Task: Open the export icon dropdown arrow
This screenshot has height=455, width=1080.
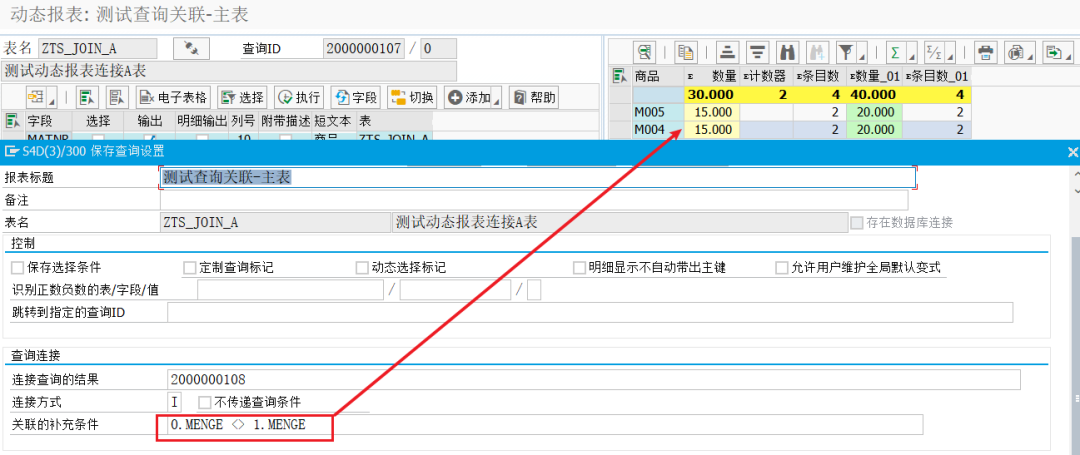Action: click(1068, 54)
